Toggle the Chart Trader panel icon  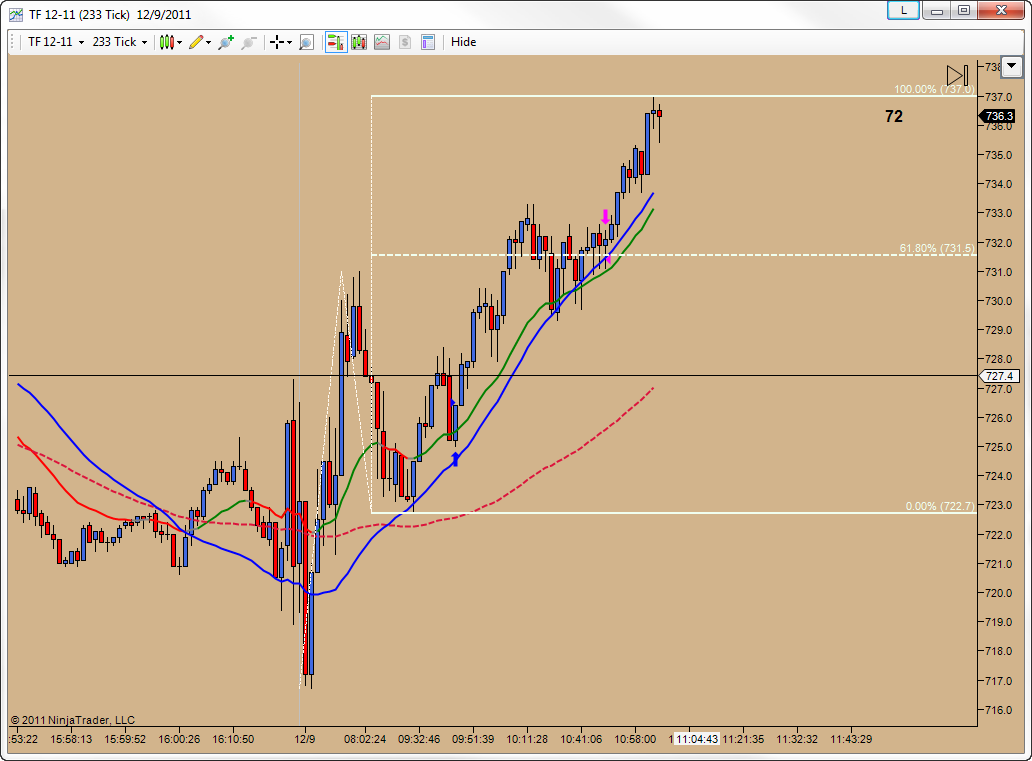pyautogui.click(x=336, y=42)
